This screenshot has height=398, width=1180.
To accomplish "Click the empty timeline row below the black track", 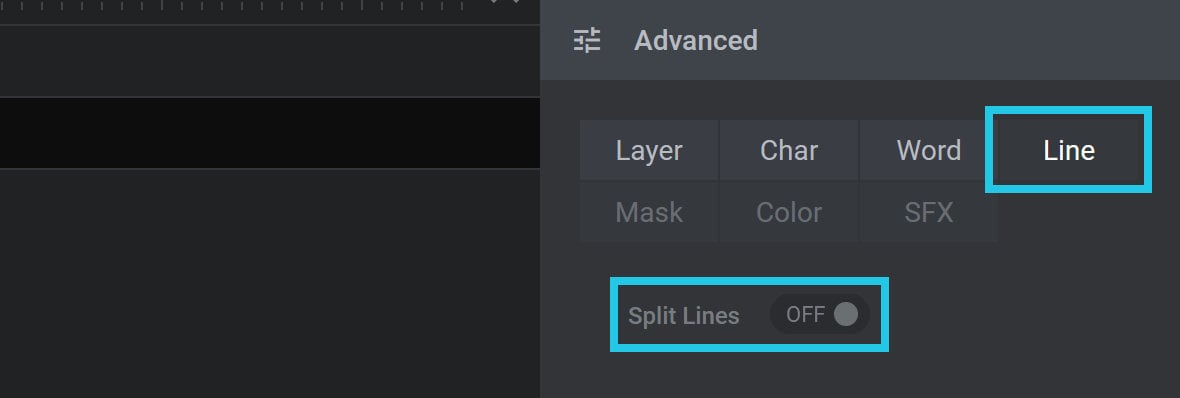I will pyautogui.click(x=270, y=284).
